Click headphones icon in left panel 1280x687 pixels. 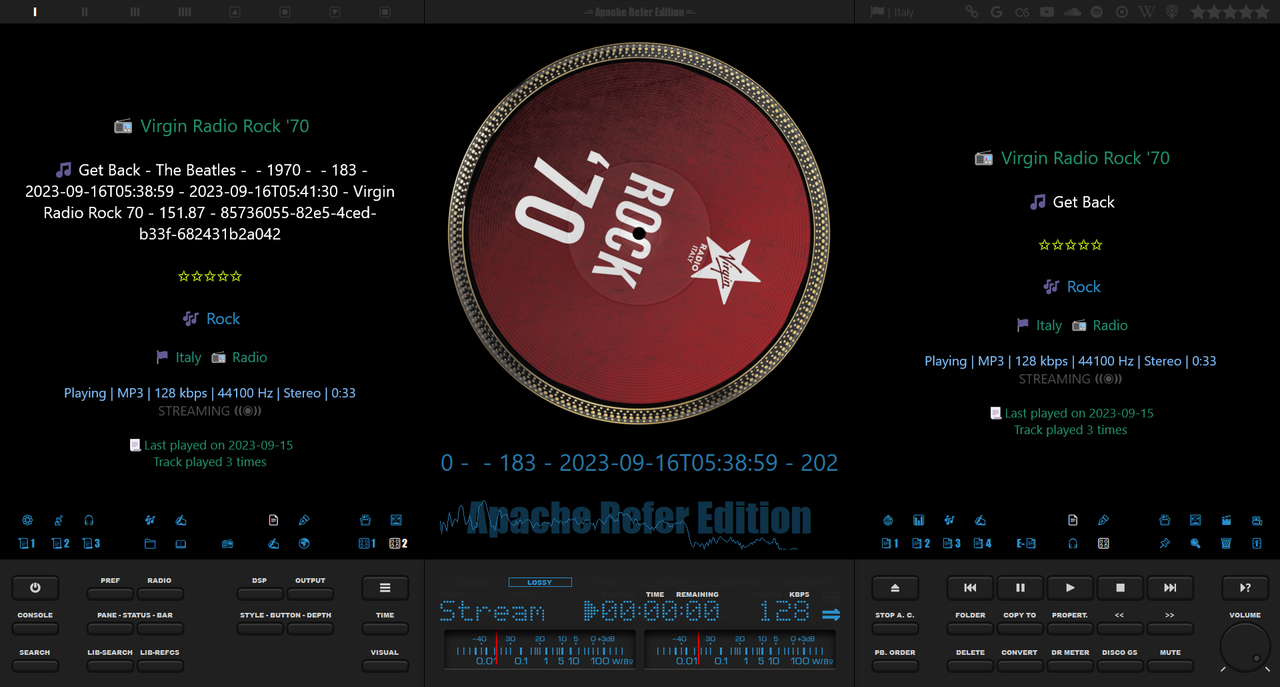(89, 520)
